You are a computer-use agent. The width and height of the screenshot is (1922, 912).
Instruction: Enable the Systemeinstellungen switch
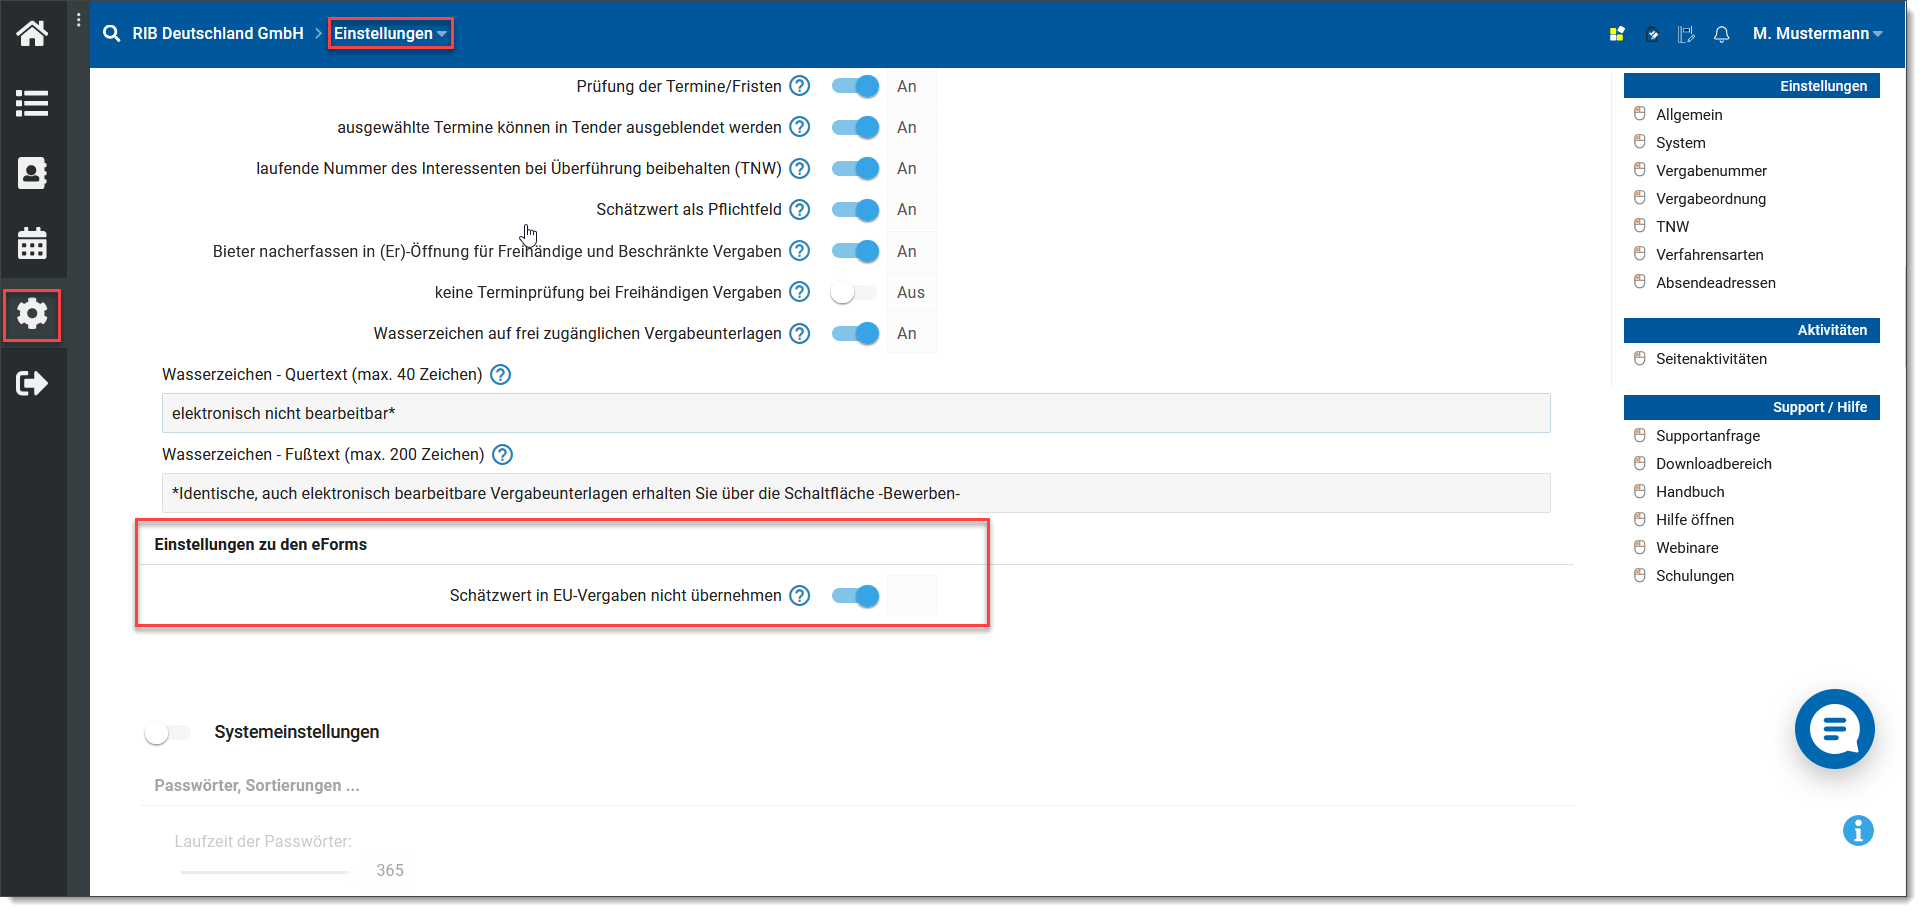(x=167, y=733)
